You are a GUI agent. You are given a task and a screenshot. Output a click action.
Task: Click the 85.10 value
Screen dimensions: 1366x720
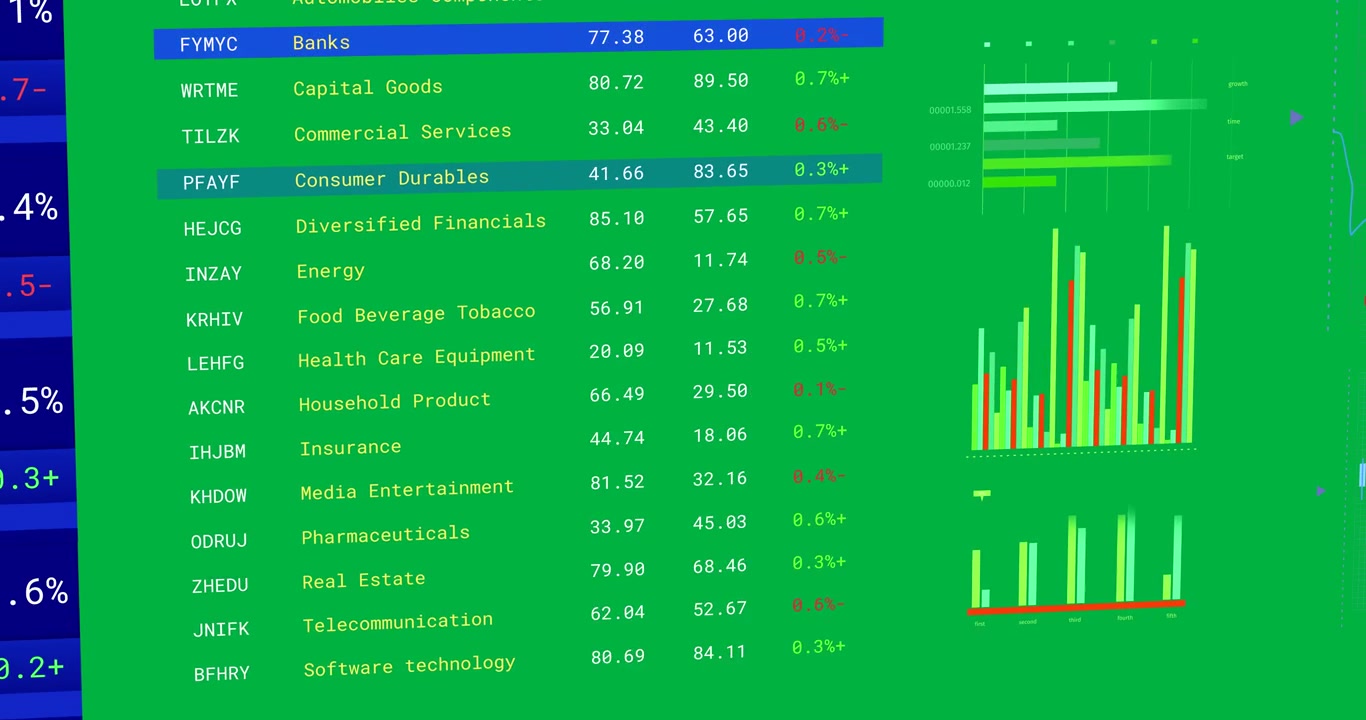[x=617, y=218]
